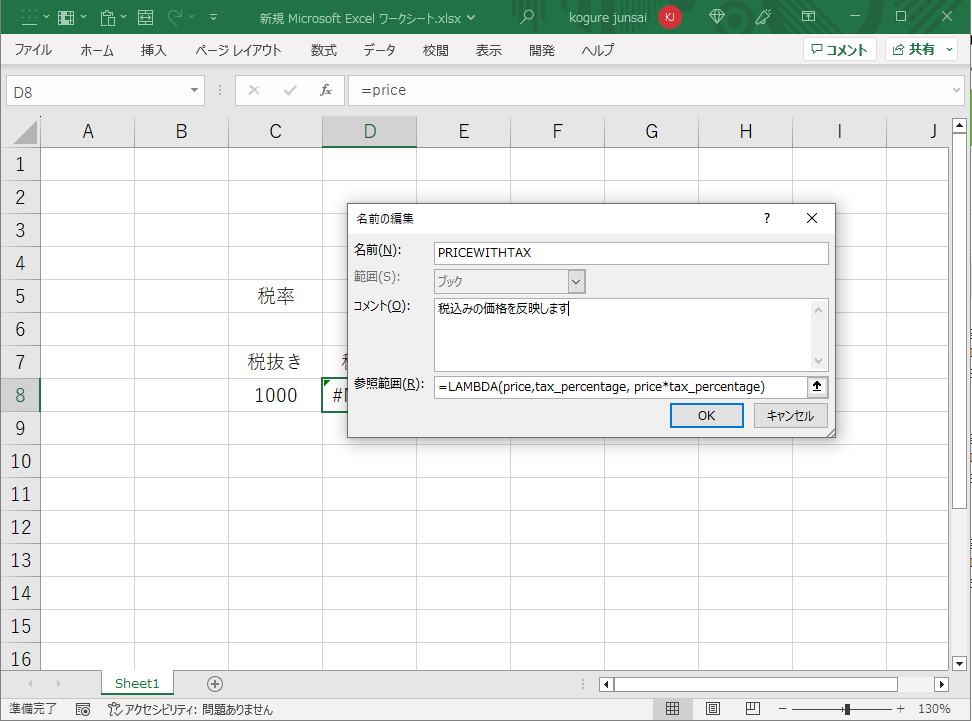This screenshot has height=721, width=972.
Task: Click キャンセル in 名前の編集 dialog
Action: [790, 415]
